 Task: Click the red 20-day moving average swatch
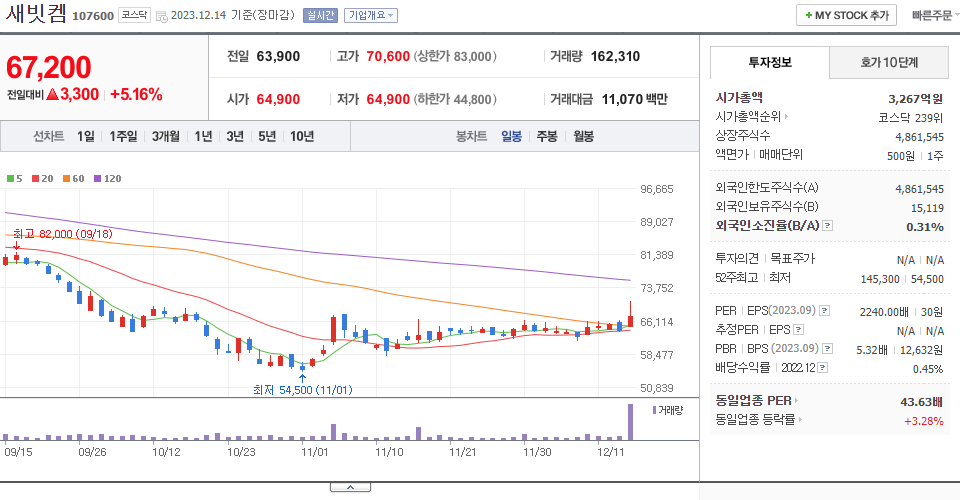[36, 179]
